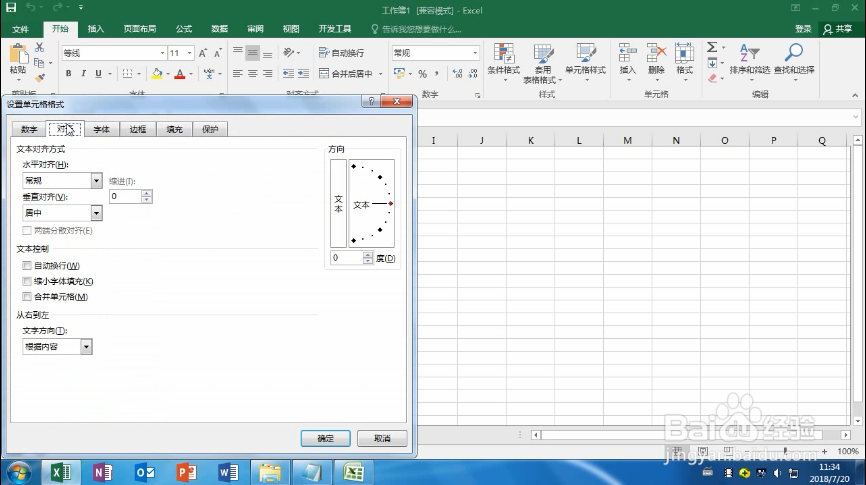Click the AutoSum sigma icon

(712, 48)
